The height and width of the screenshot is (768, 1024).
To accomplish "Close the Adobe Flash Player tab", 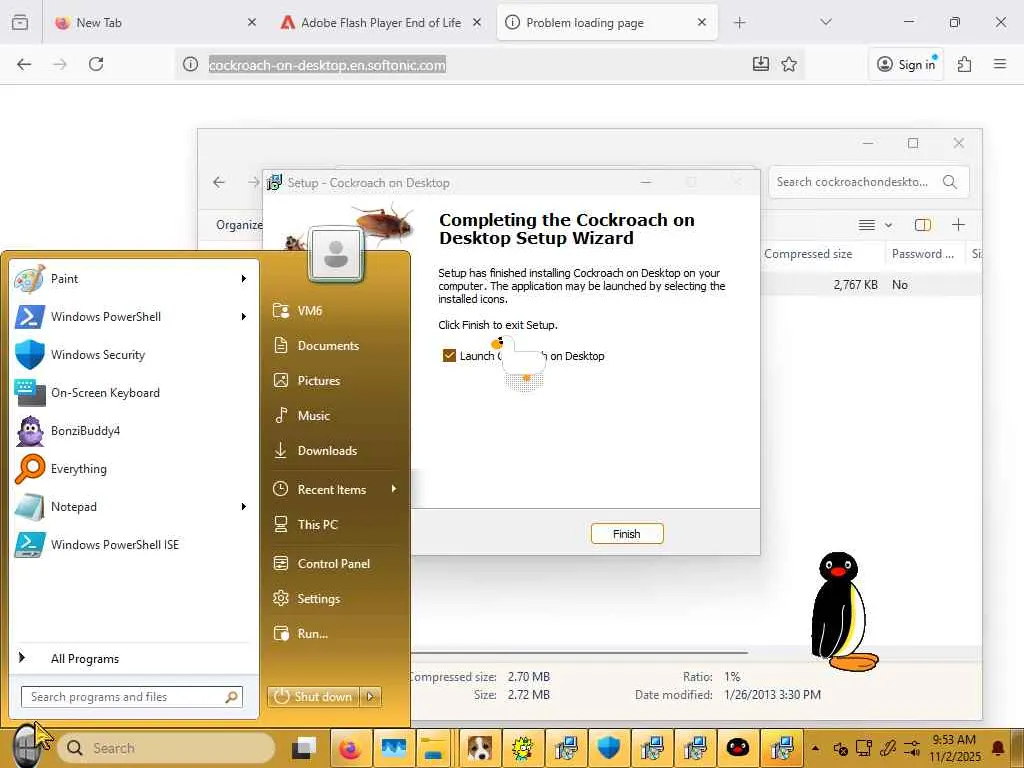I will (x=477, y=23).
